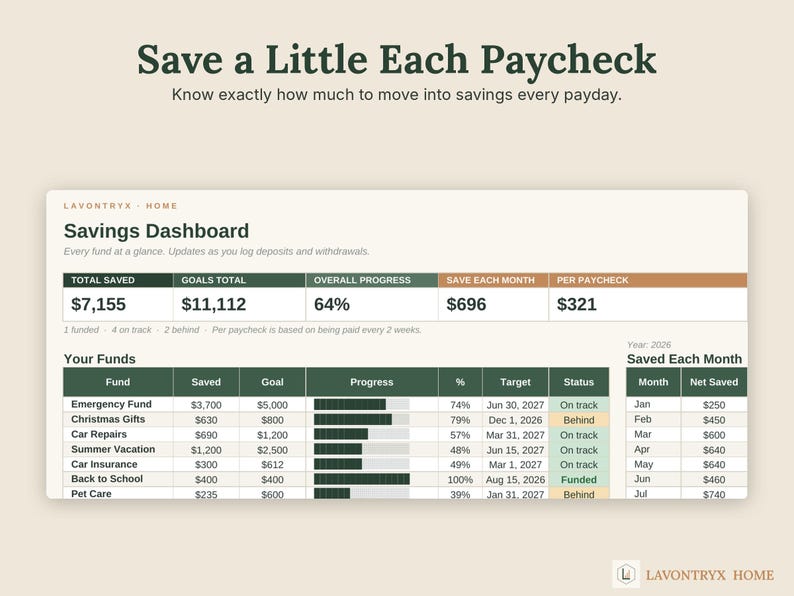This screenshot has width=794, height=596.
Task: Click the 100% cell for Back to School
Action: [460, 480]
